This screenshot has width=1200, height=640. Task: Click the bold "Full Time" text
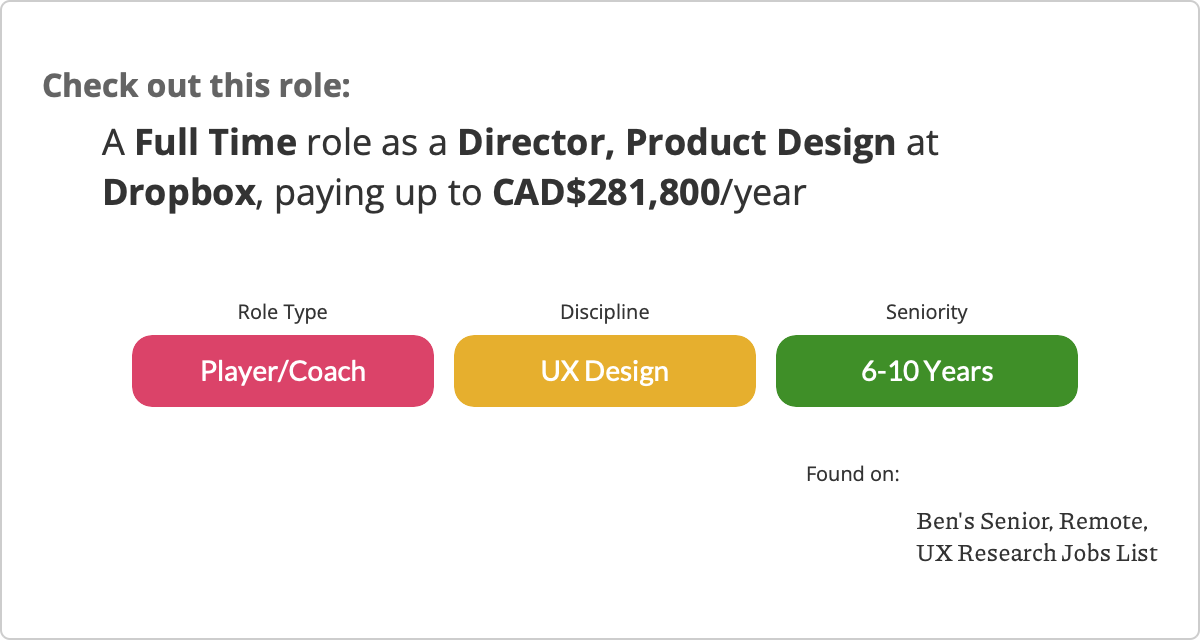215,144
